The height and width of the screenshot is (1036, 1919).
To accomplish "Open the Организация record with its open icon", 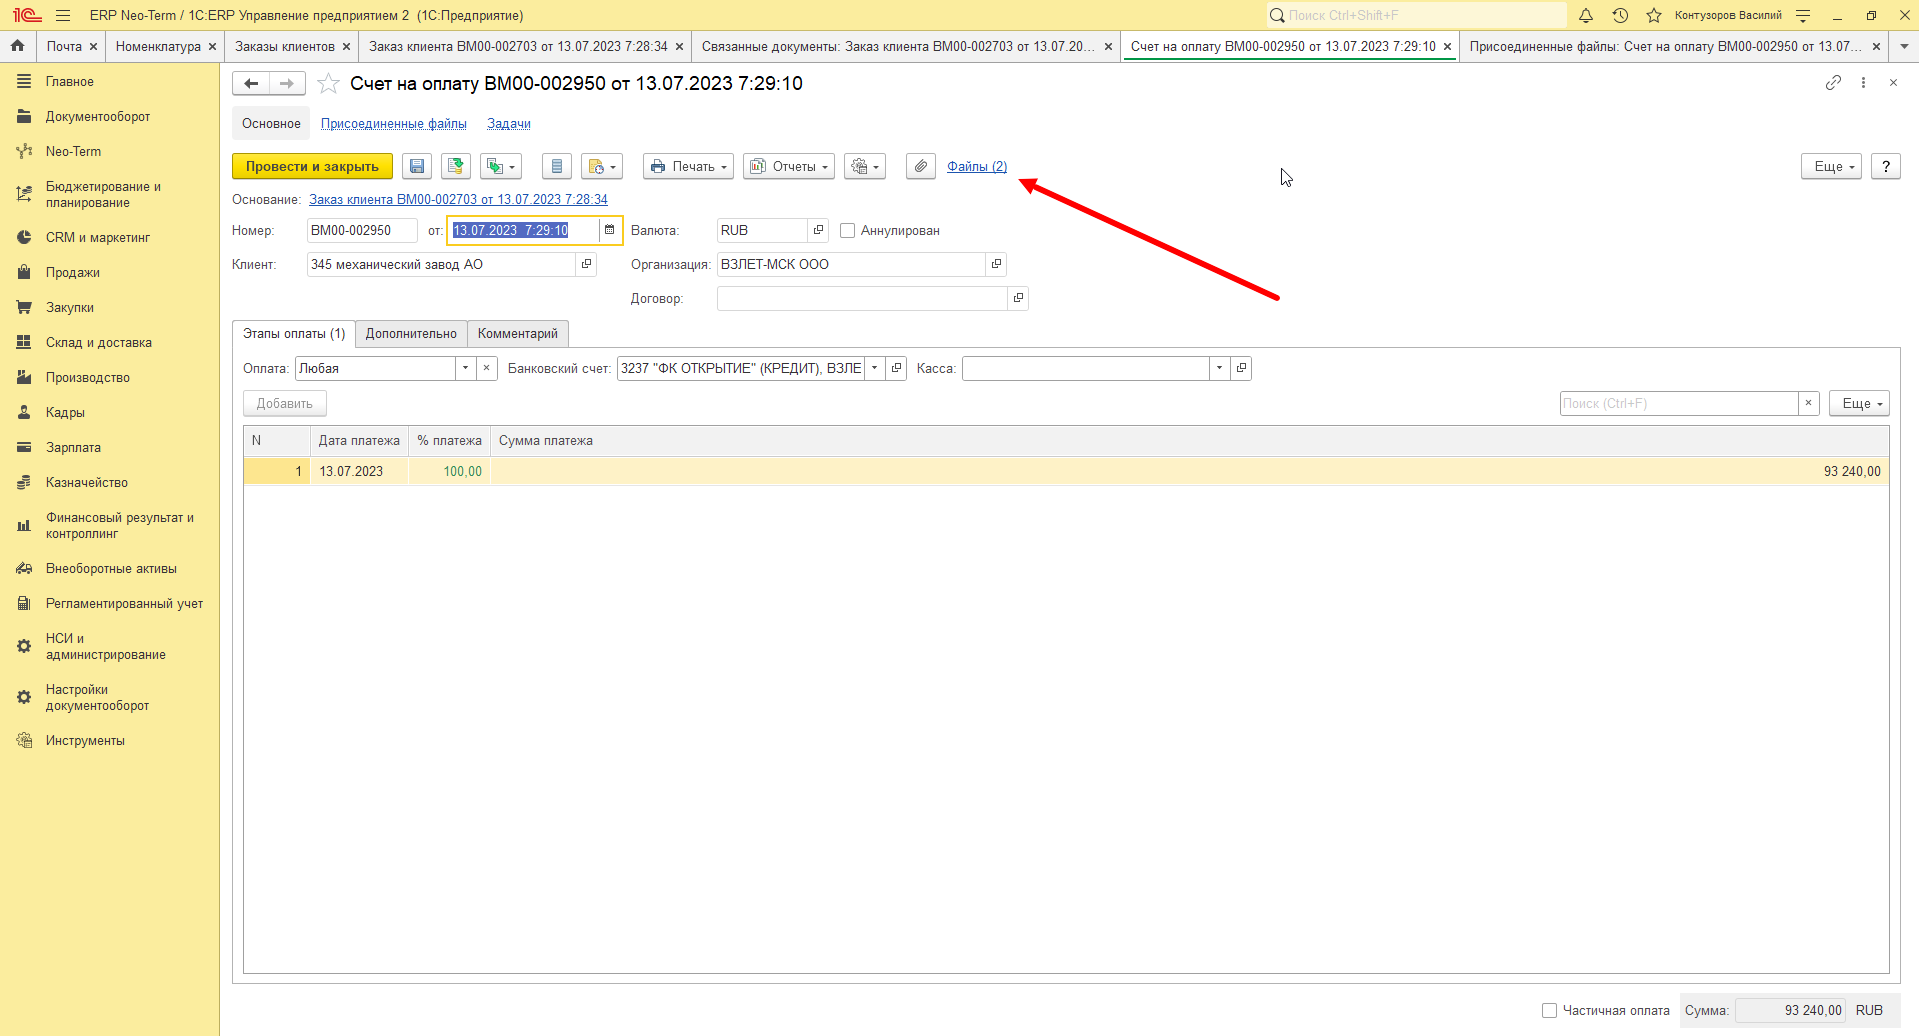I will 997,264.
